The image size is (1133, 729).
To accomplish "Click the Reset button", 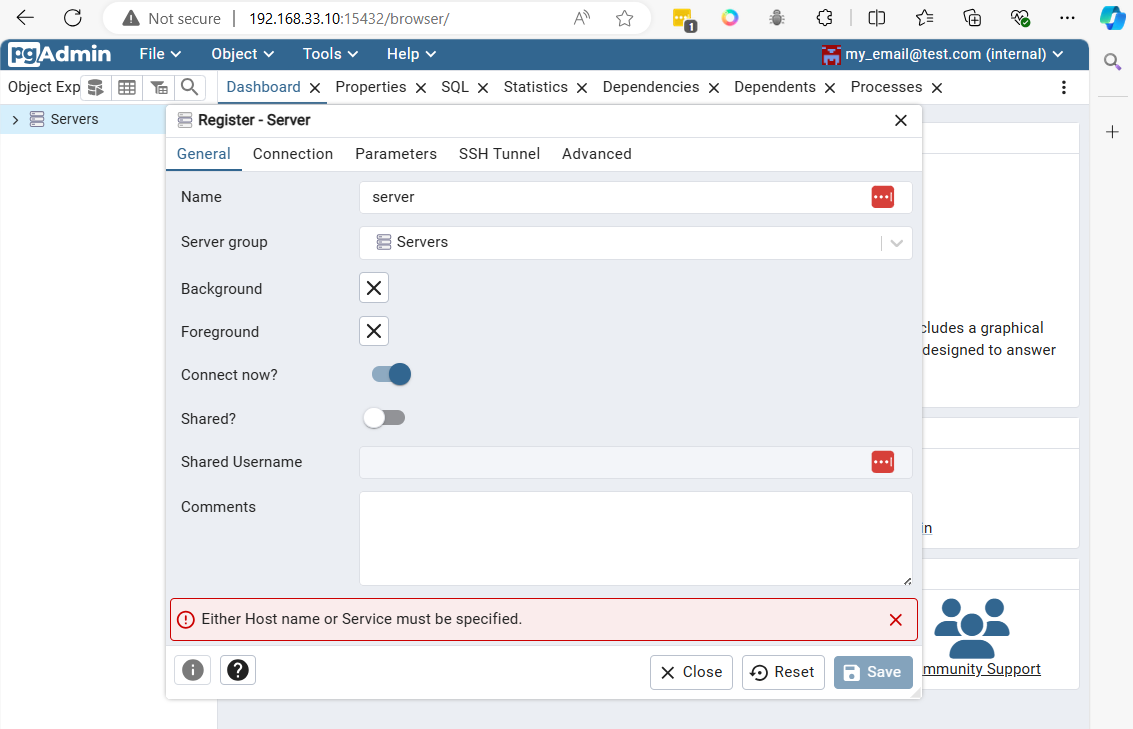I will tap(783, 672).
